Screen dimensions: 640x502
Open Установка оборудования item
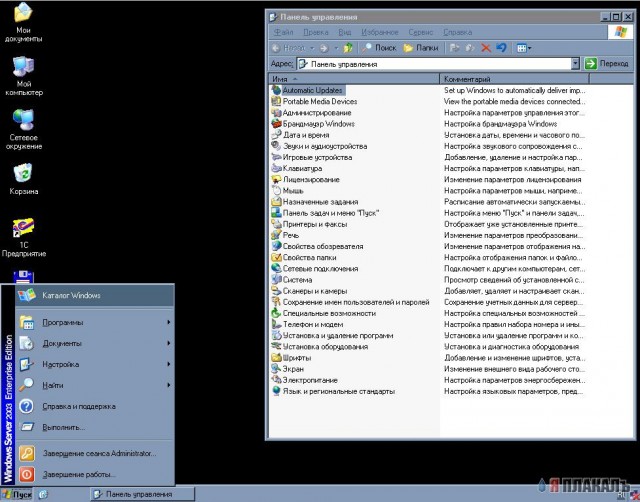(320, 347)
